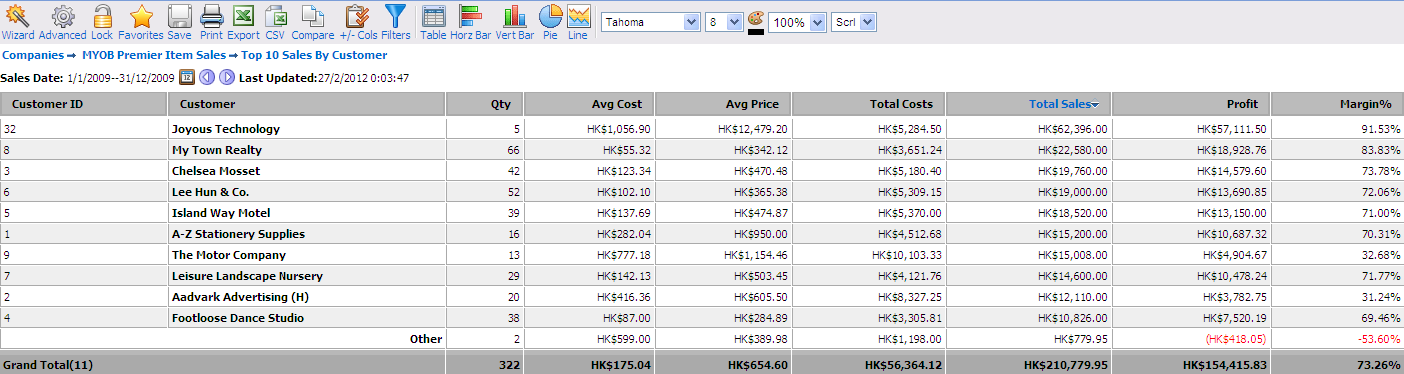The image size is (1404, 374).
Task: Export the report as CSV
Action: click(x=275, y=21)
